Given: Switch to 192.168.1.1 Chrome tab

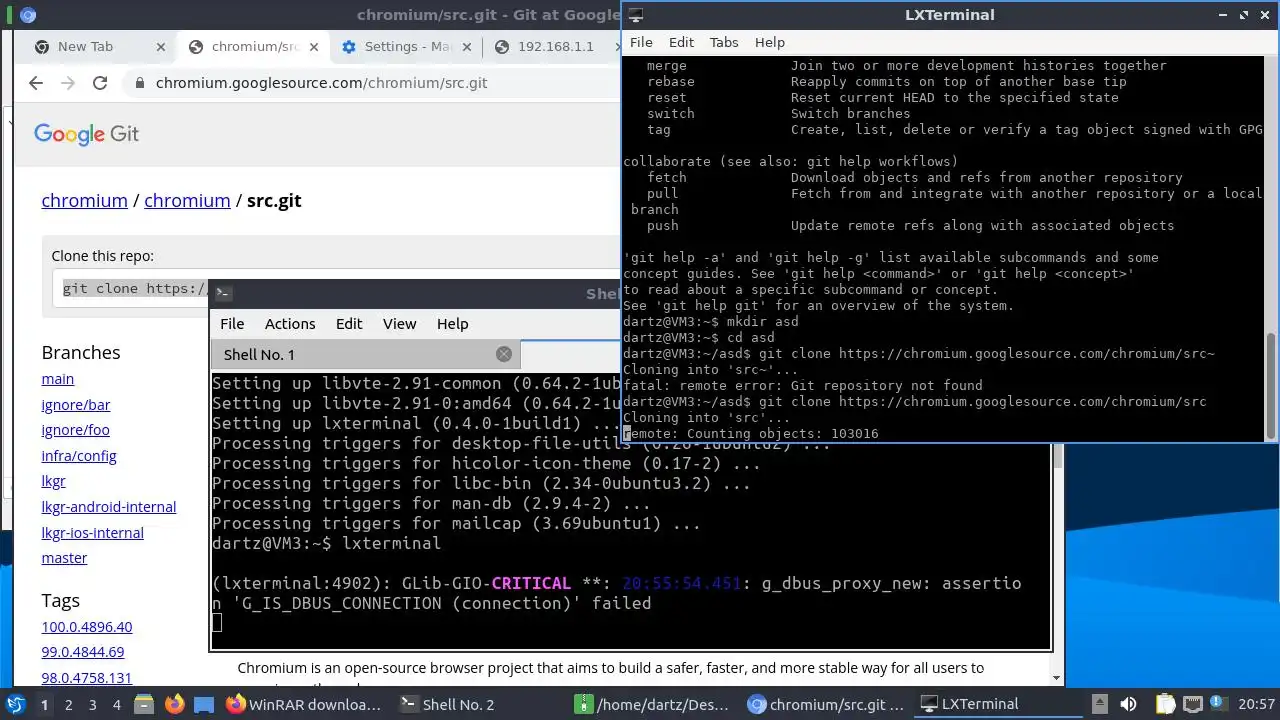Looking at the screenshot, I should click(555, 47).
